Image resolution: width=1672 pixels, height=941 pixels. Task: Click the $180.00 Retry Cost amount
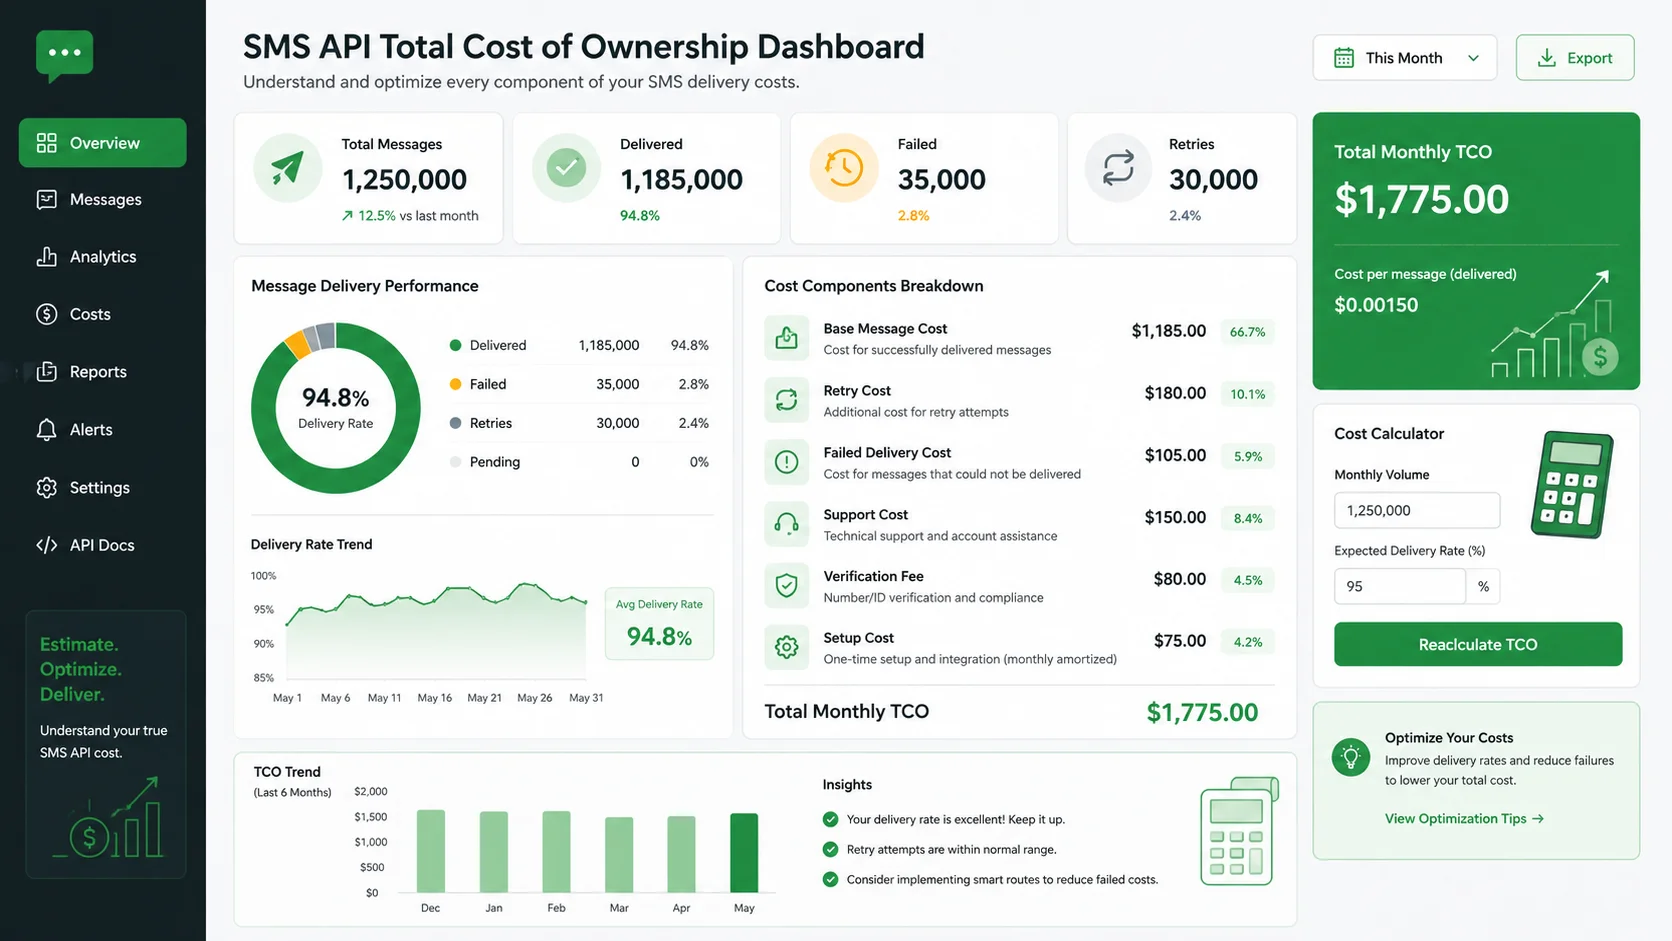(1175, 393)
